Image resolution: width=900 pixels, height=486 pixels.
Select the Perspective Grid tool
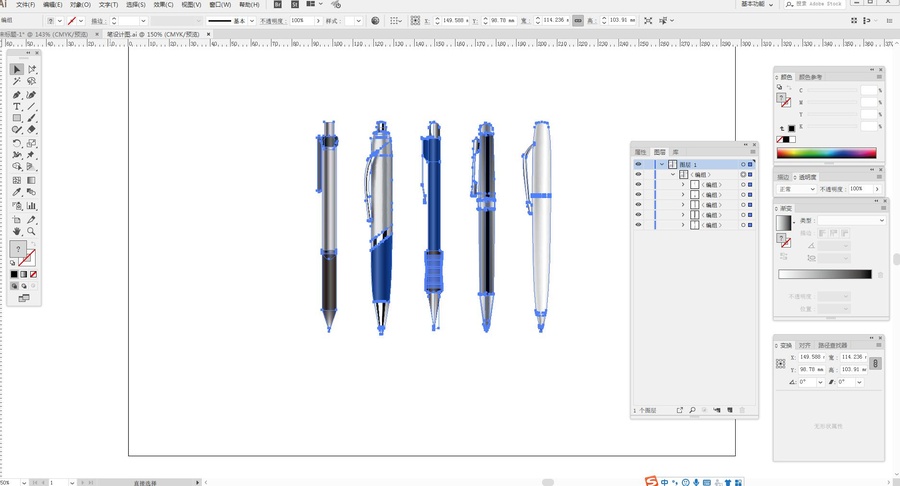[x=32, y=167]
